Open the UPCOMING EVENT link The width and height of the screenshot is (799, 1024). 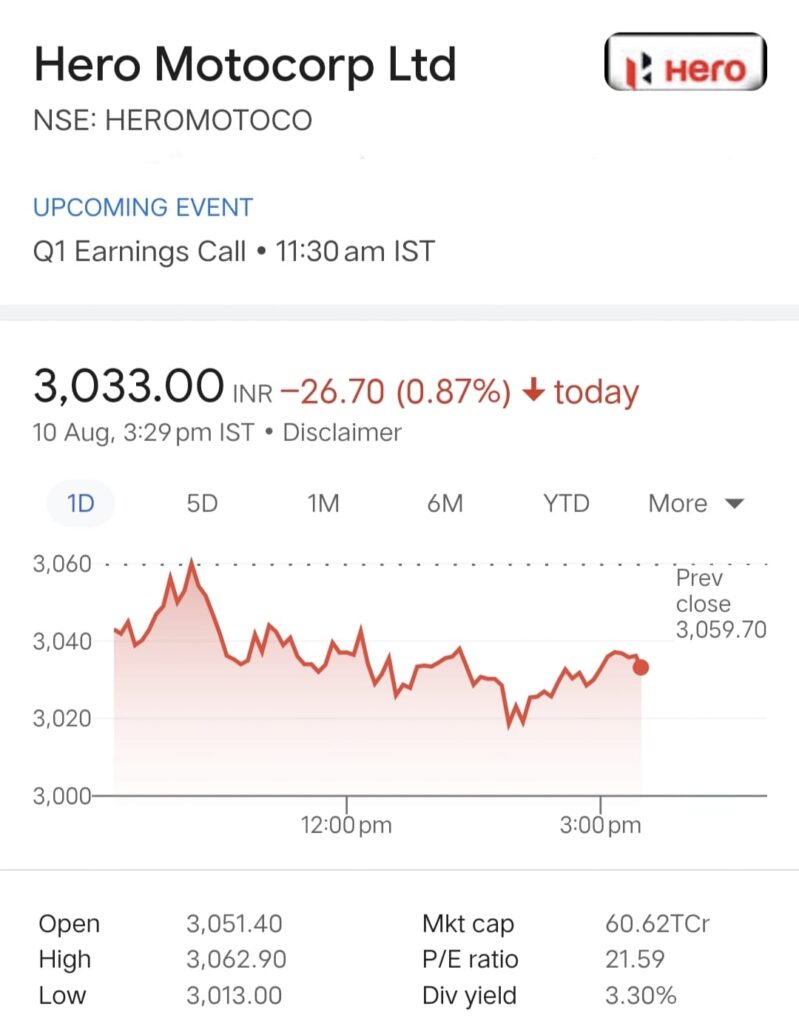143,208
